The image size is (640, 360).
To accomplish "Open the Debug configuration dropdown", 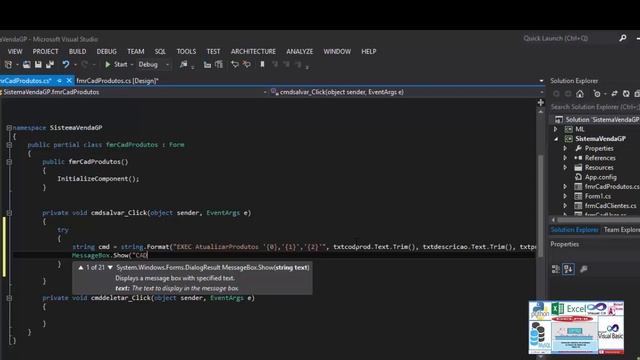I will pyautogui.click(x=167, y=64).
